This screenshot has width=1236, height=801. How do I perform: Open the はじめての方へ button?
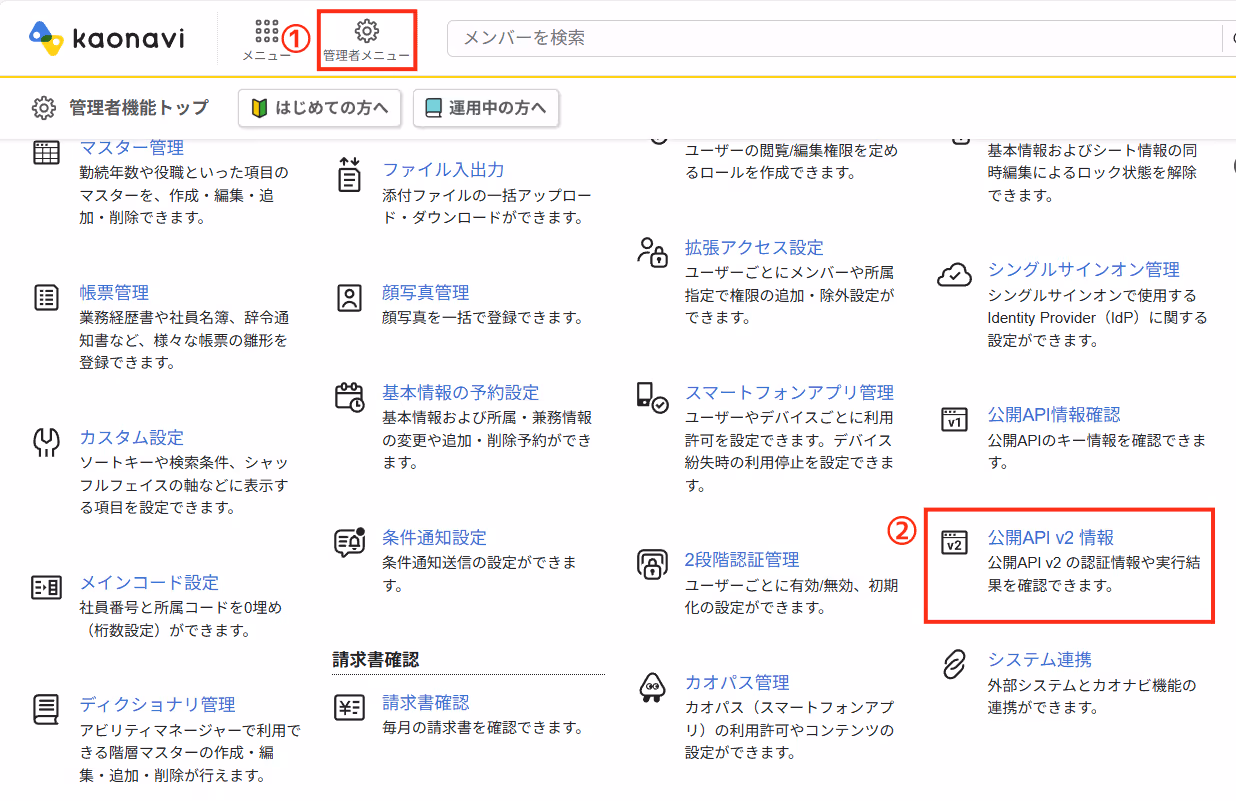(320, 108)
